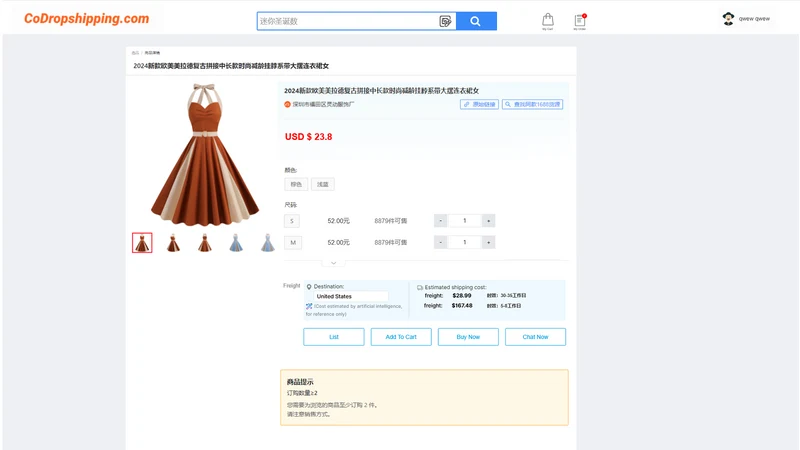The image size is (800, 450).
Task: Click the Chat Now button
Action: tap(535, 337)
